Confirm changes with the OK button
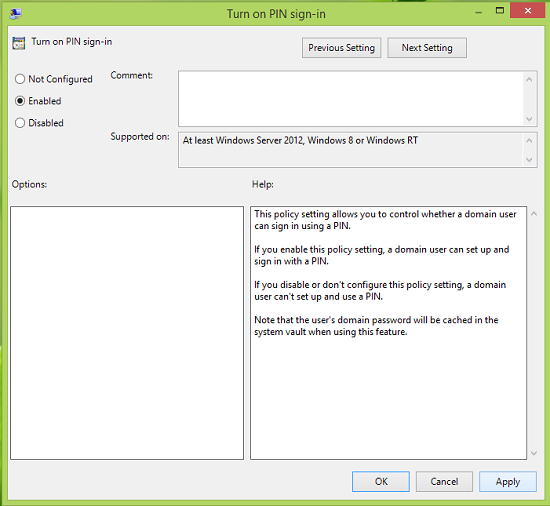 click(381, 481)
